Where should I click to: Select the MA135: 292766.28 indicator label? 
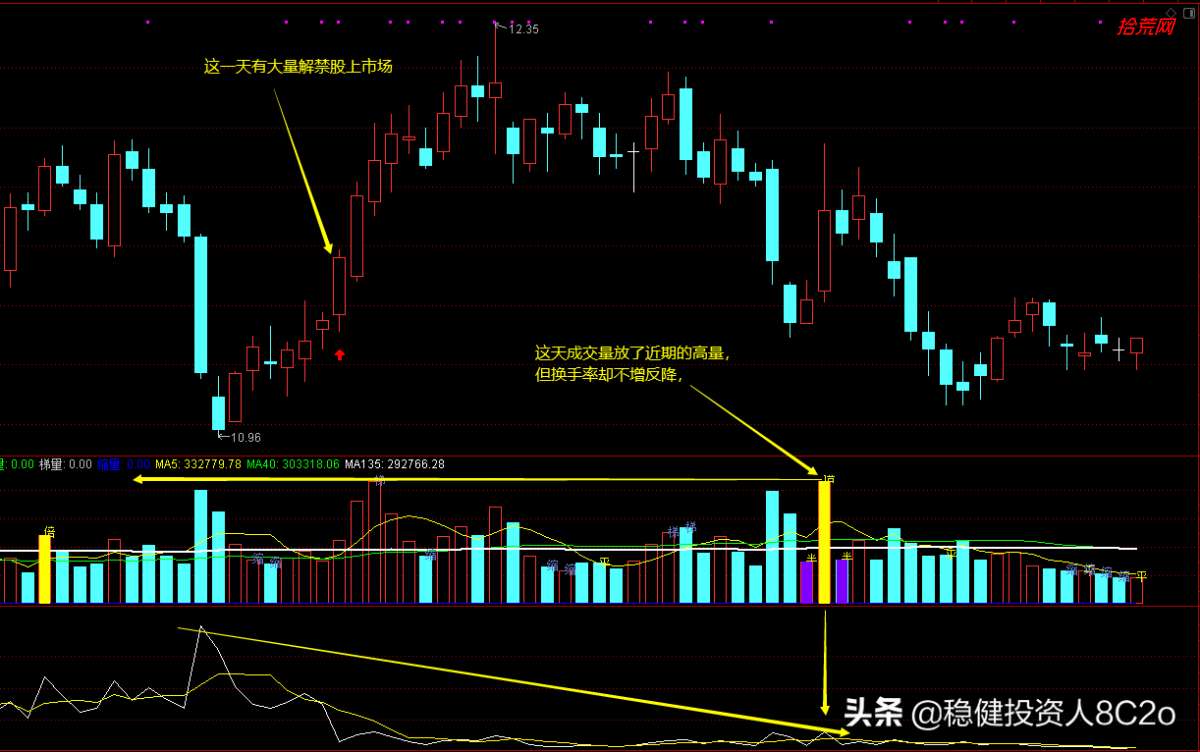click(395, 464)
